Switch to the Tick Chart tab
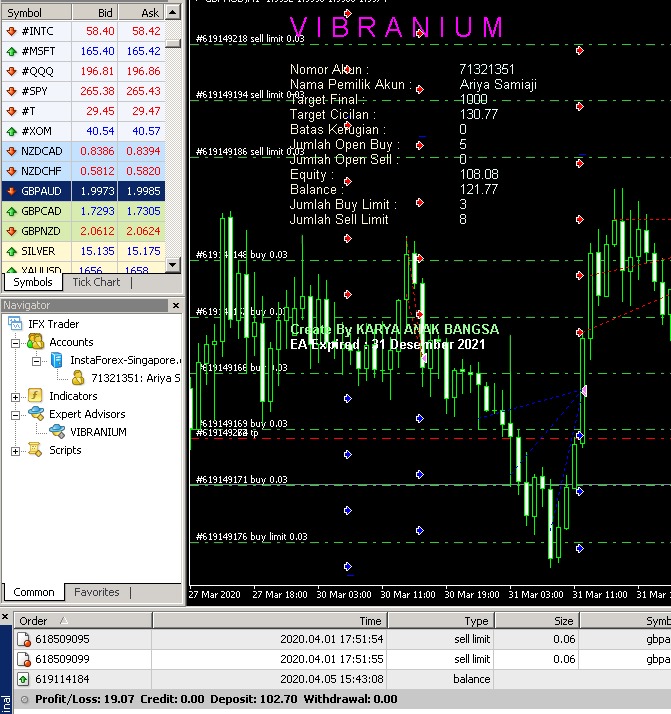Image resolution: width=671 pixels, height=714 pixels. pos(96,282)
